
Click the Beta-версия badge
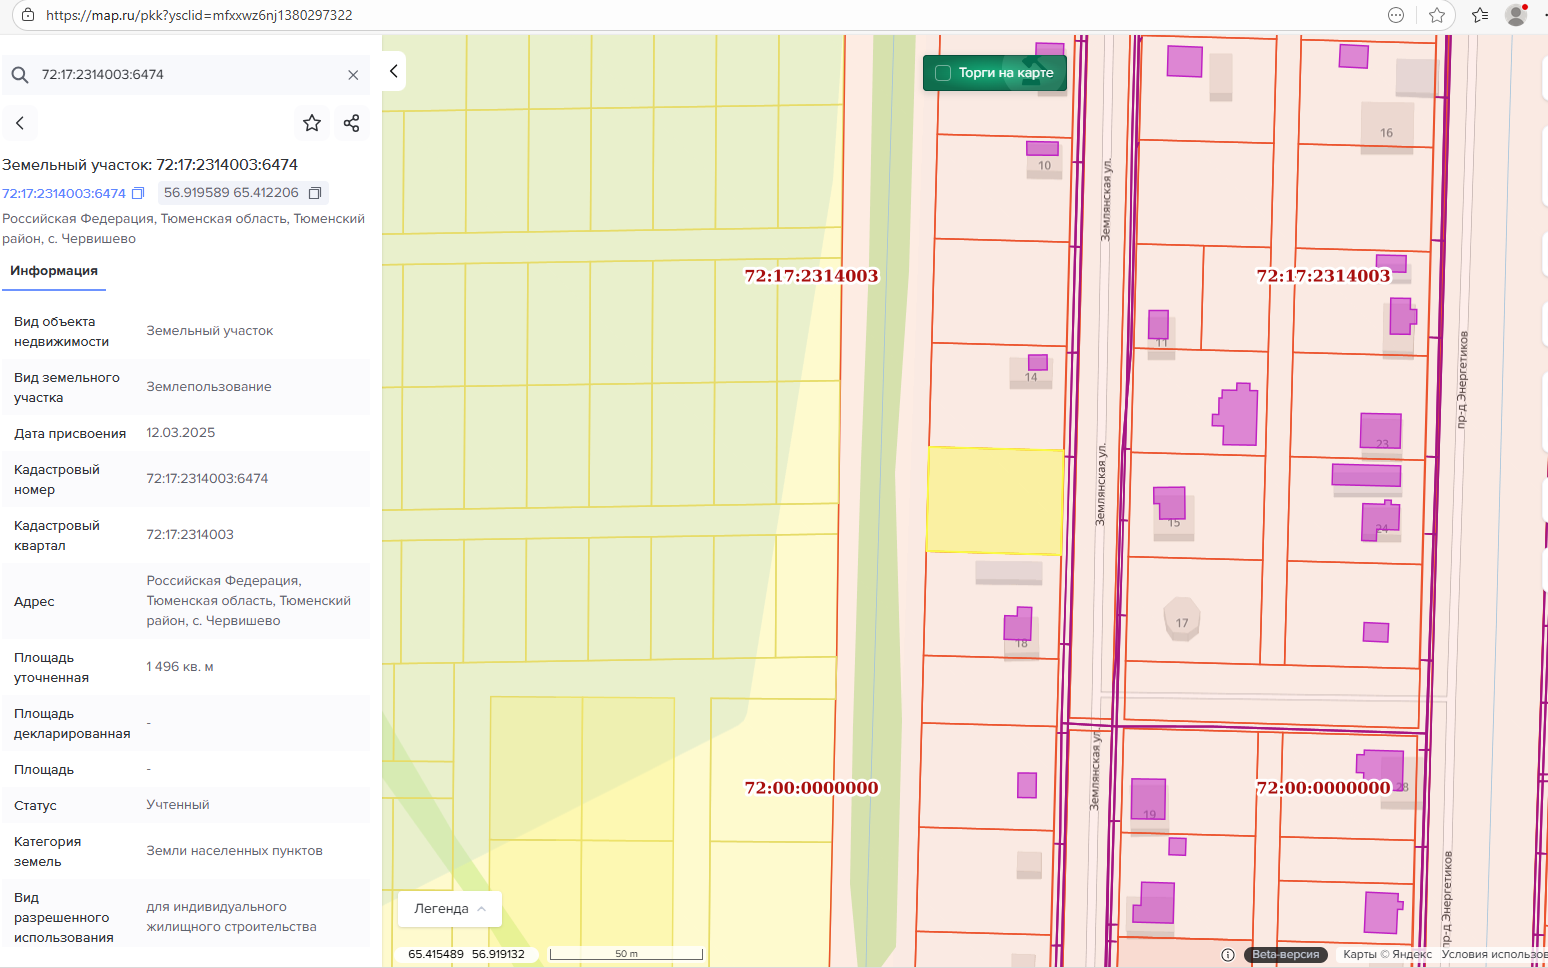click(1286, 955)
